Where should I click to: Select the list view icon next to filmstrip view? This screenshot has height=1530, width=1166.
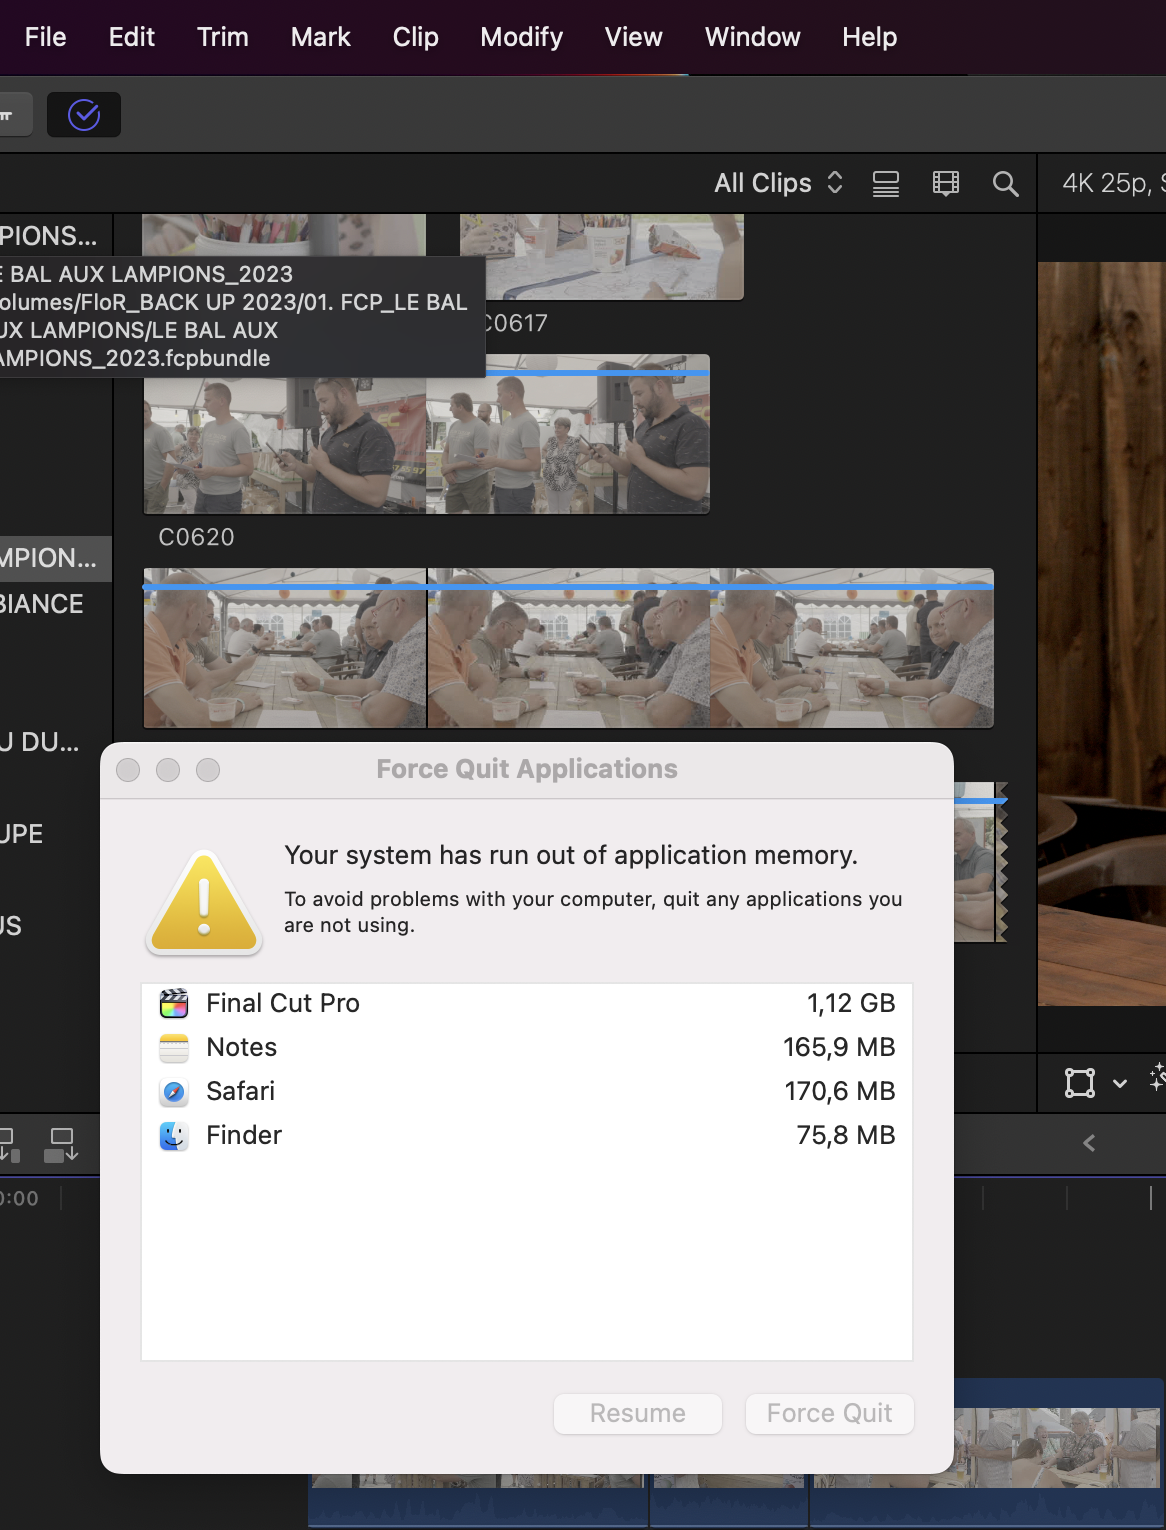[886, 183]
